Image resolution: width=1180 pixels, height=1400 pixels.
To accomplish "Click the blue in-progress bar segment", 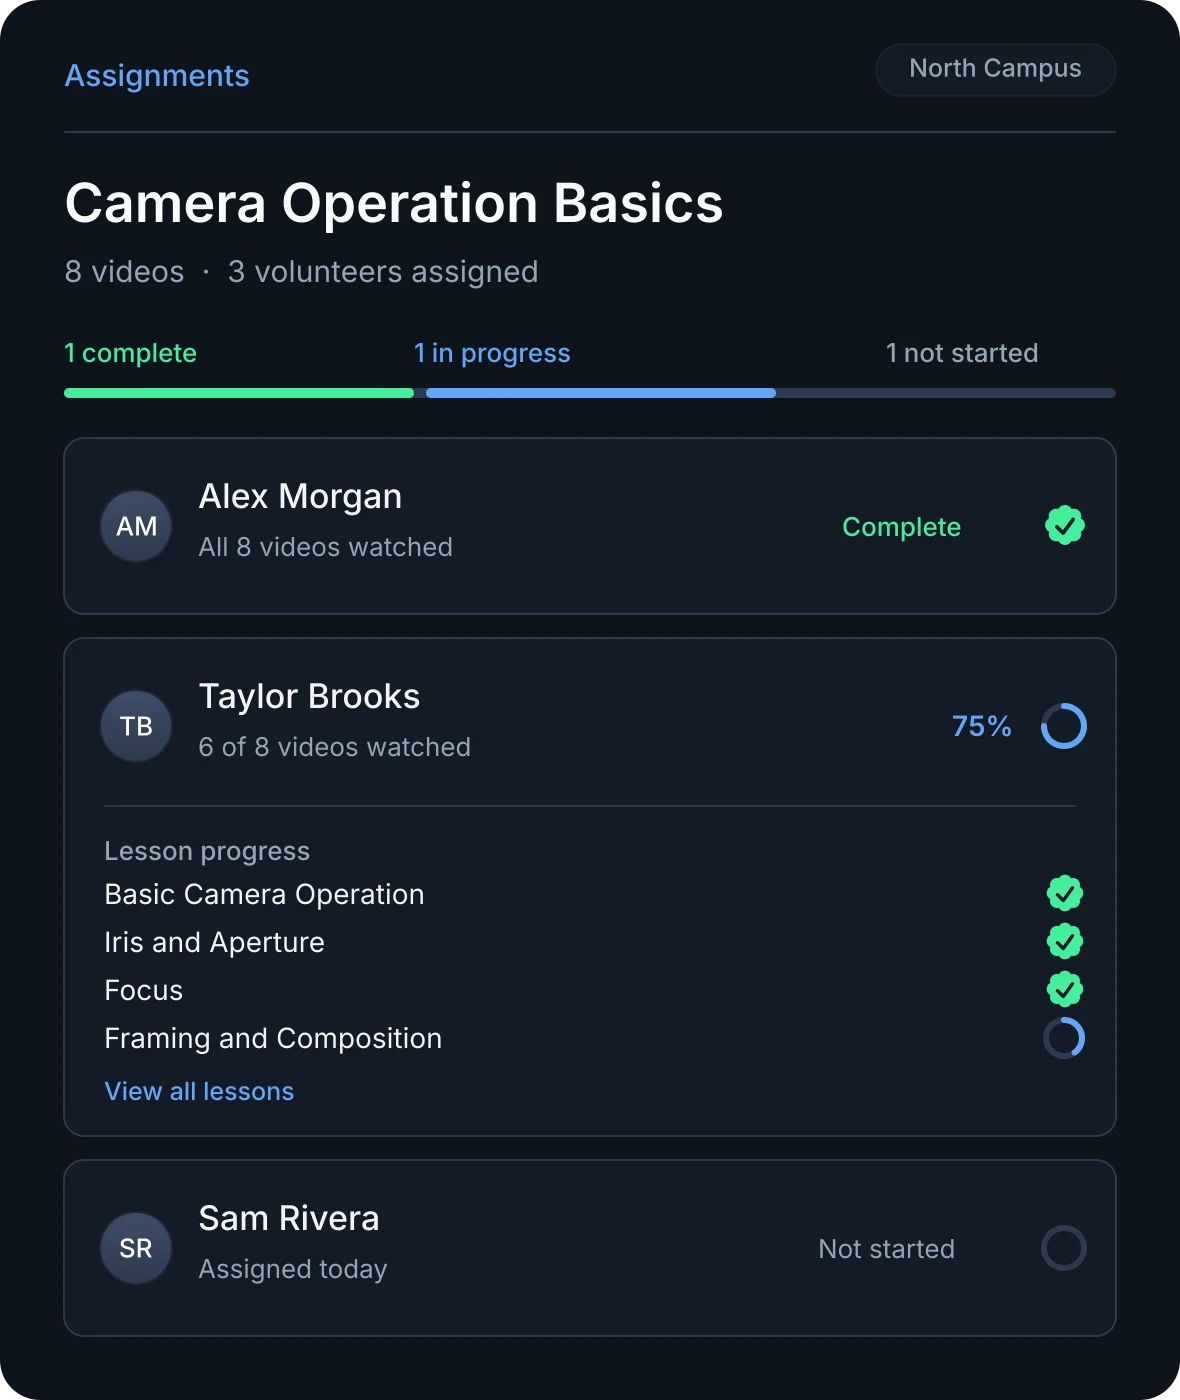I will 601,393.
